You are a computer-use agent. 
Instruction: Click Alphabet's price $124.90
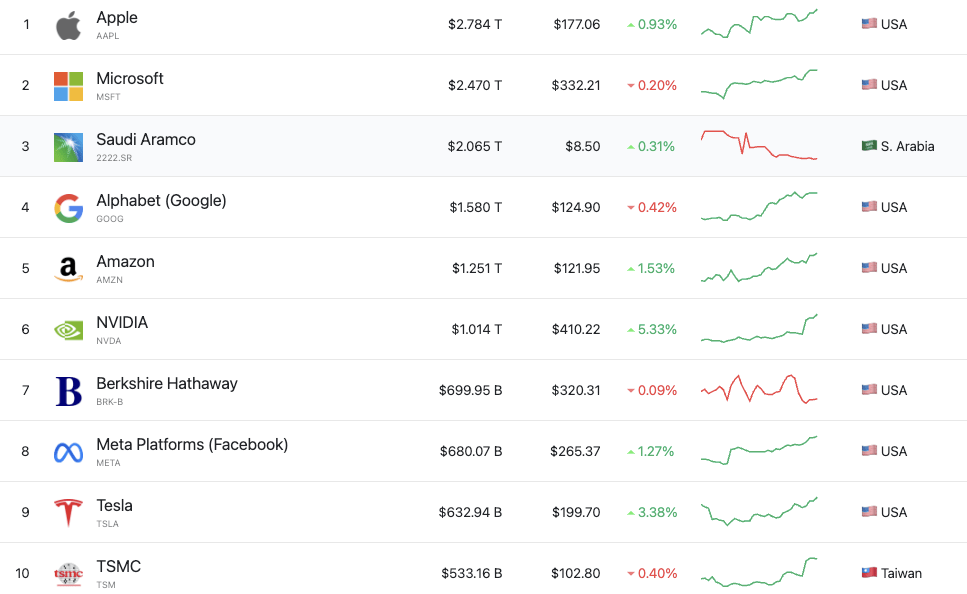click(x=576, y=208)
